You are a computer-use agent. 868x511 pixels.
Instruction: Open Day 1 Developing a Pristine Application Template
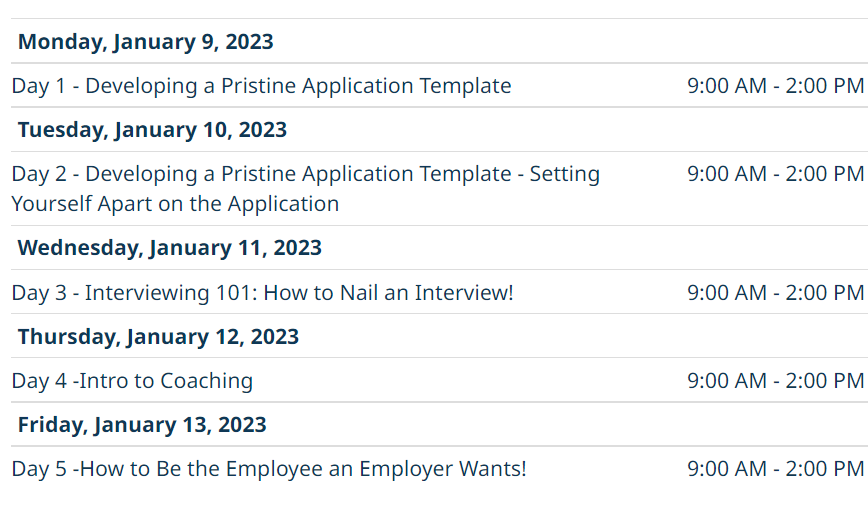click(x=261, y=86)
